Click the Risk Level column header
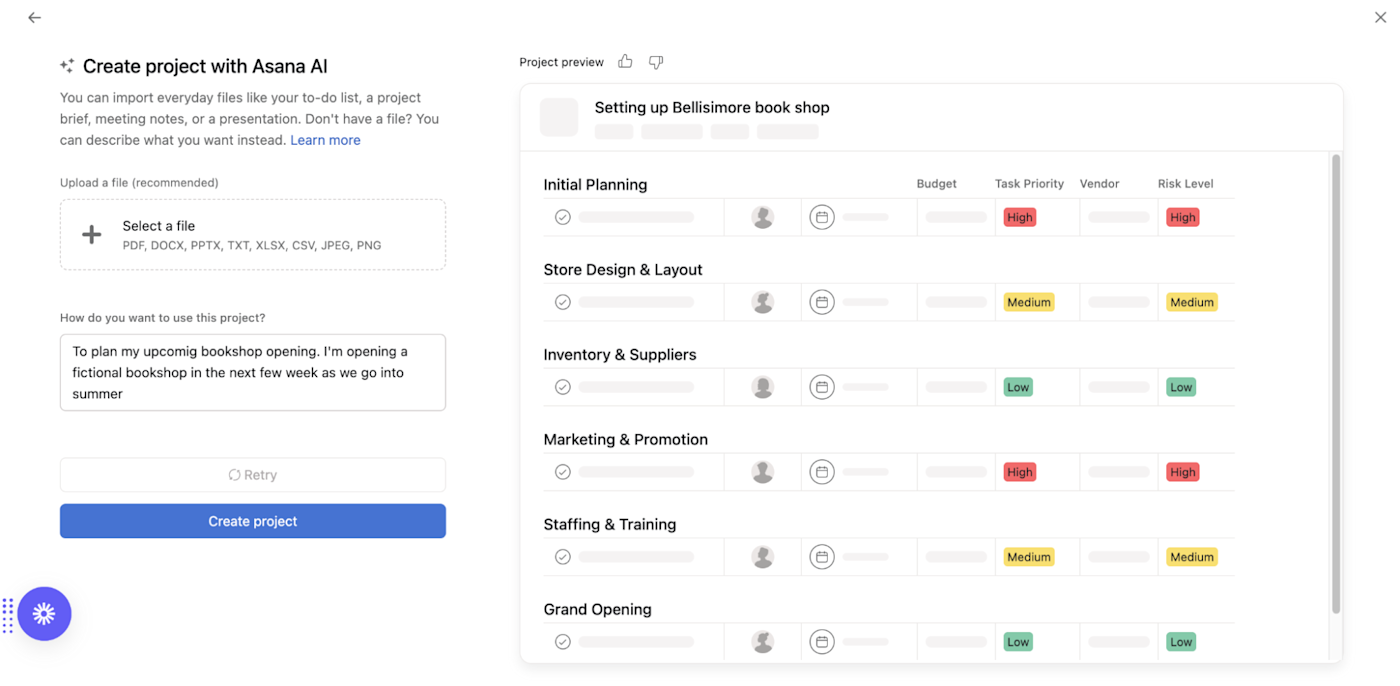This screenshot has height=686, width=1400. click(1185, 184)
